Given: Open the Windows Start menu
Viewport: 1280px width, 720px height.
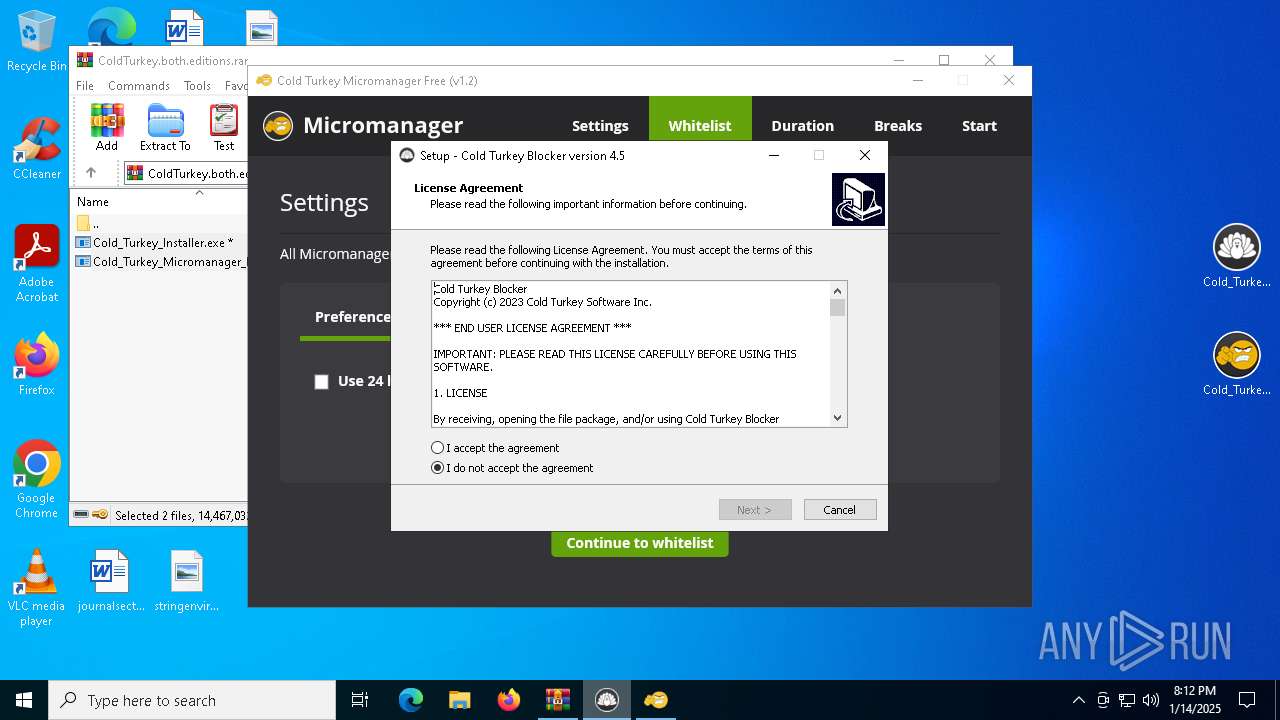Looking at the screenshot, I should pos(24,700).
